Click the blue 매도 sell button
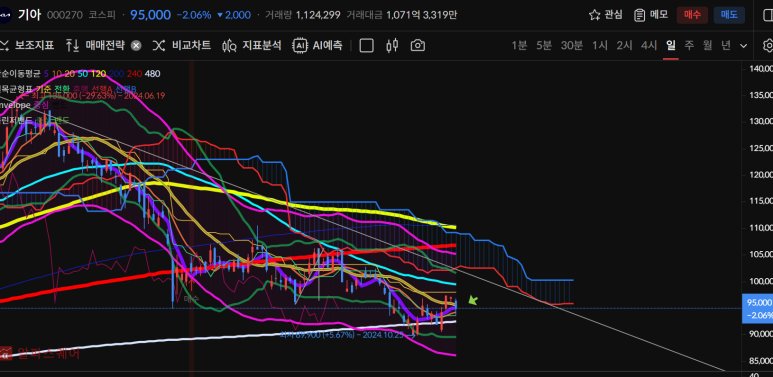The height and width of the screenshot is (377, 773). 729,15
